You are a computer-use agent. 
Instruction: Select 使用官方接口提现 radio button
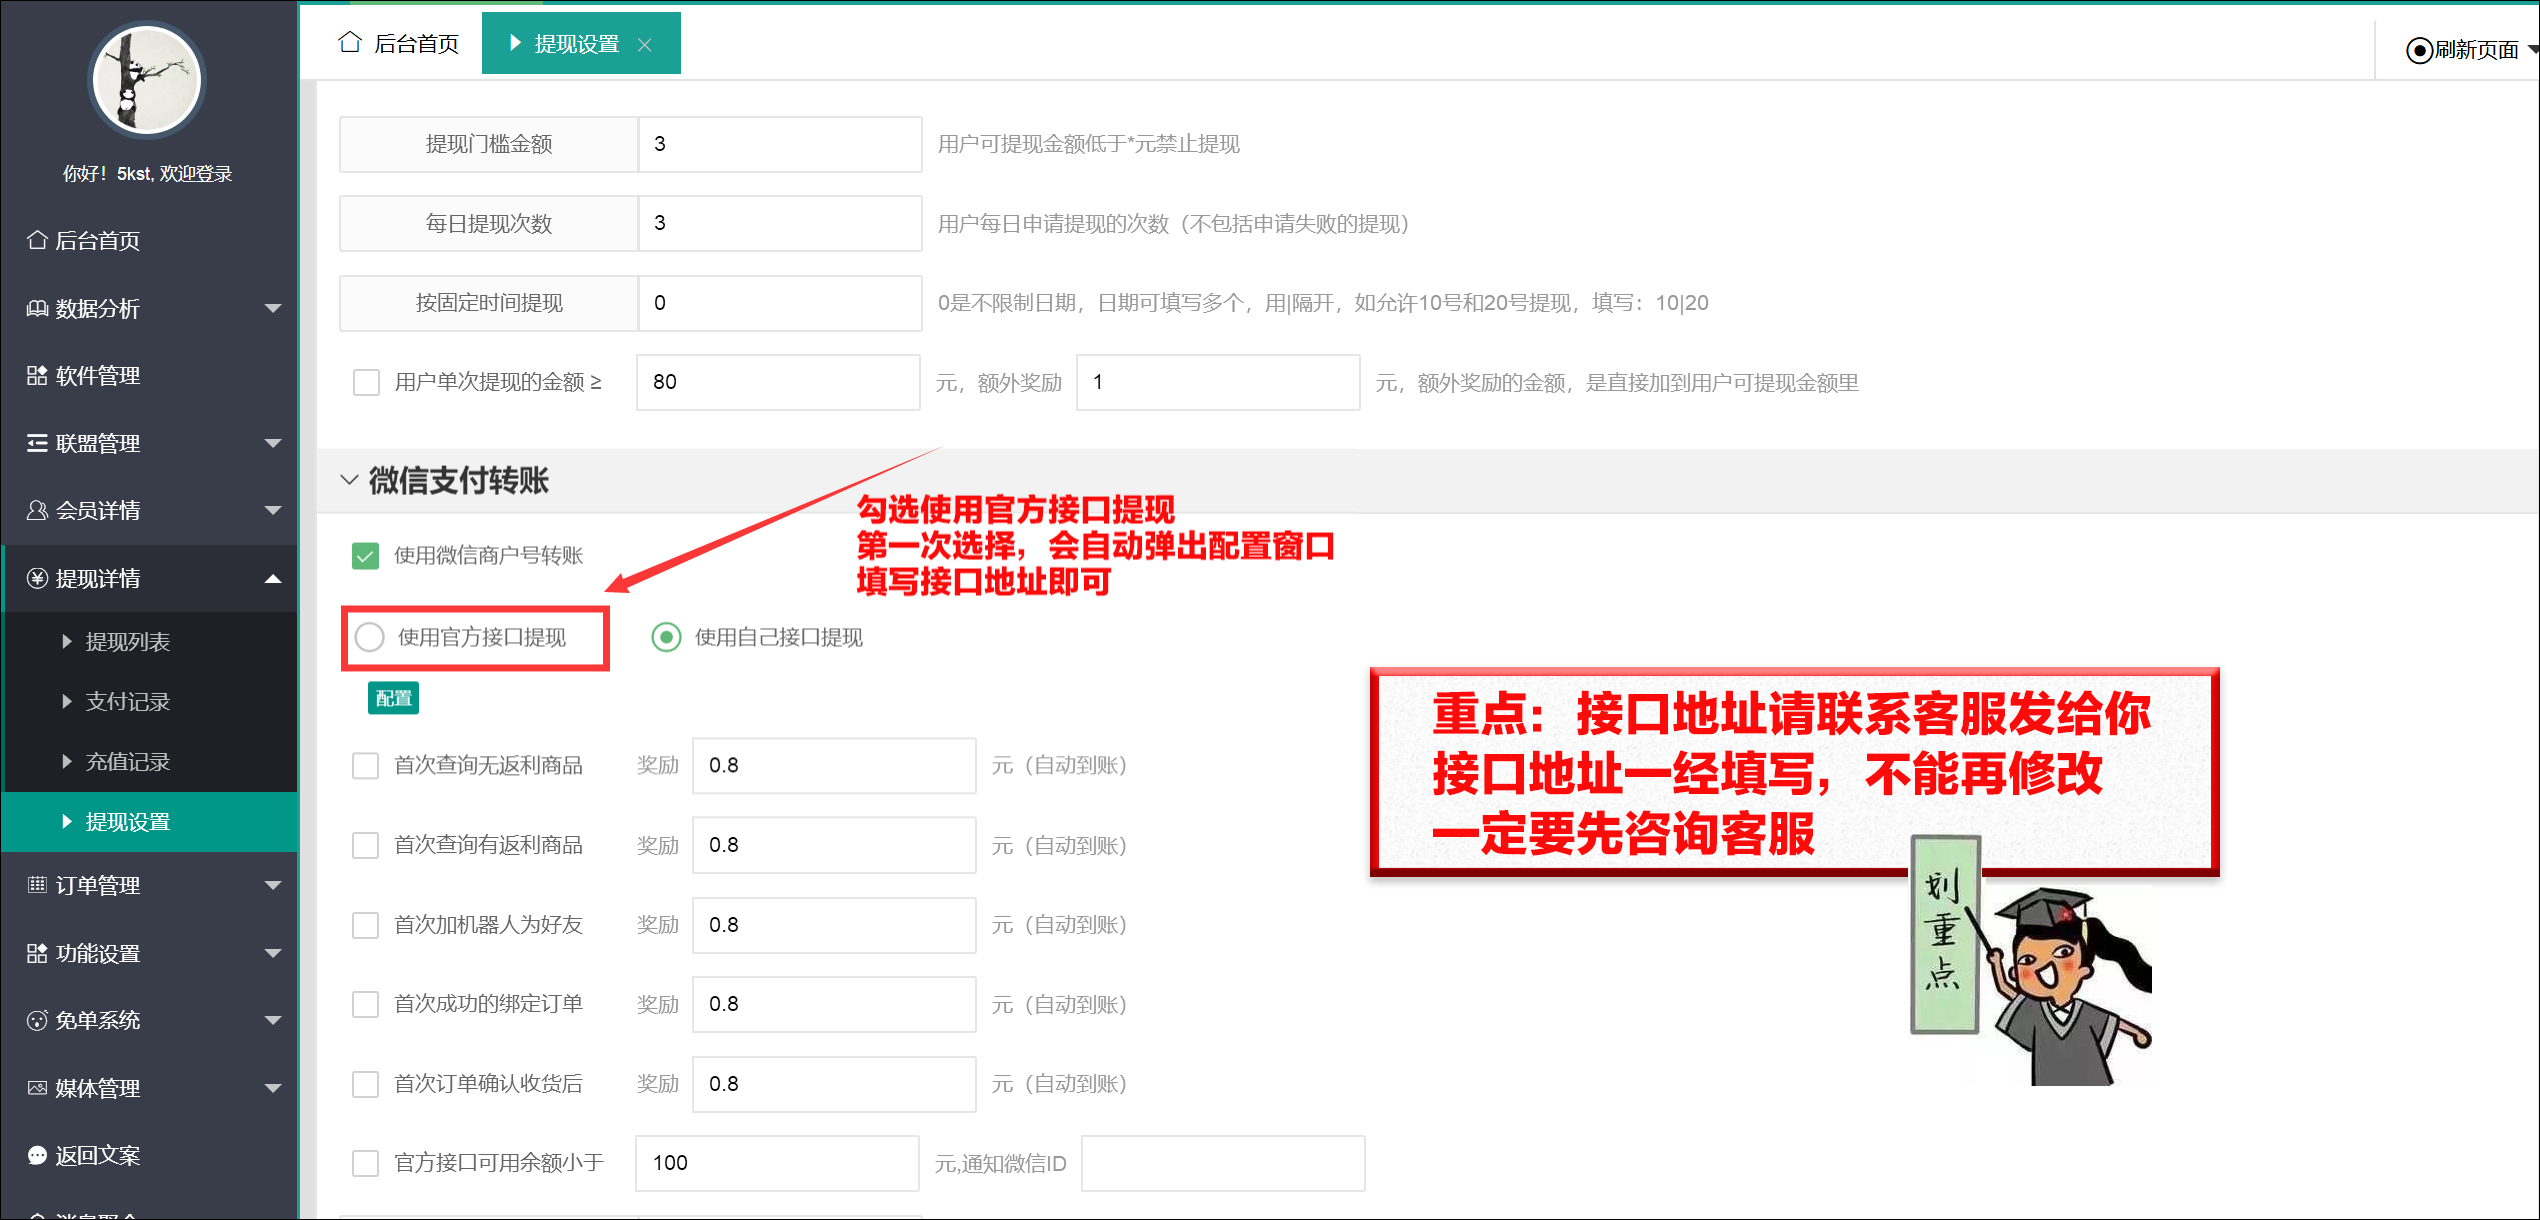point(370,637)
